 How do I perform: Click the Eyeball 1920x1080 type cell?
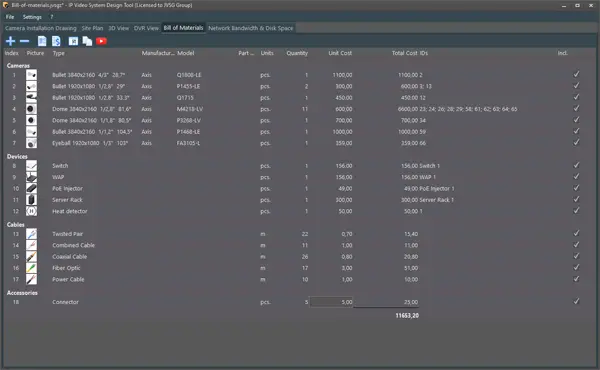(90, 143)
